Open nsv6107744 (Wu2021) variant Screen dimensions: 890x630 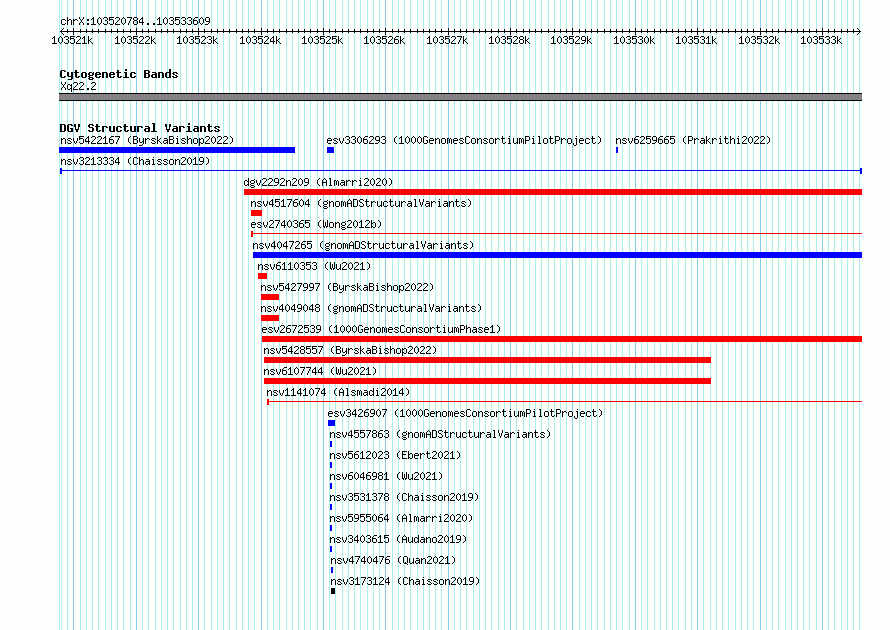click(x=320, y=371)
